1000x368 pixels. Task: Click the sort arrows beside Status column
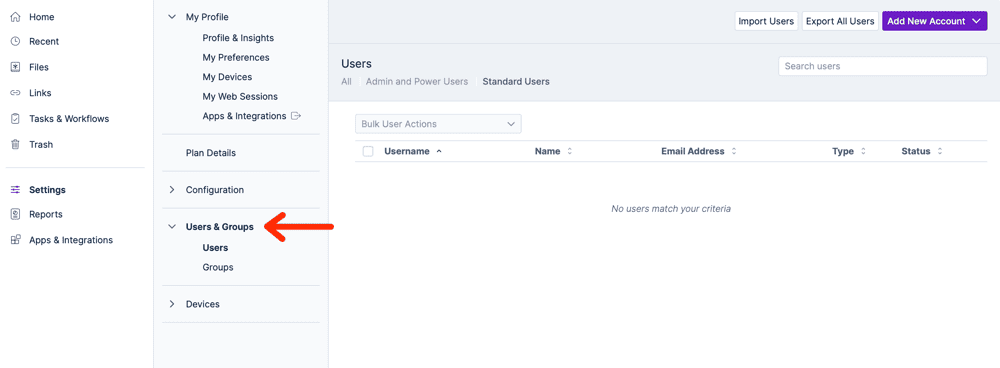click(940, 152)
